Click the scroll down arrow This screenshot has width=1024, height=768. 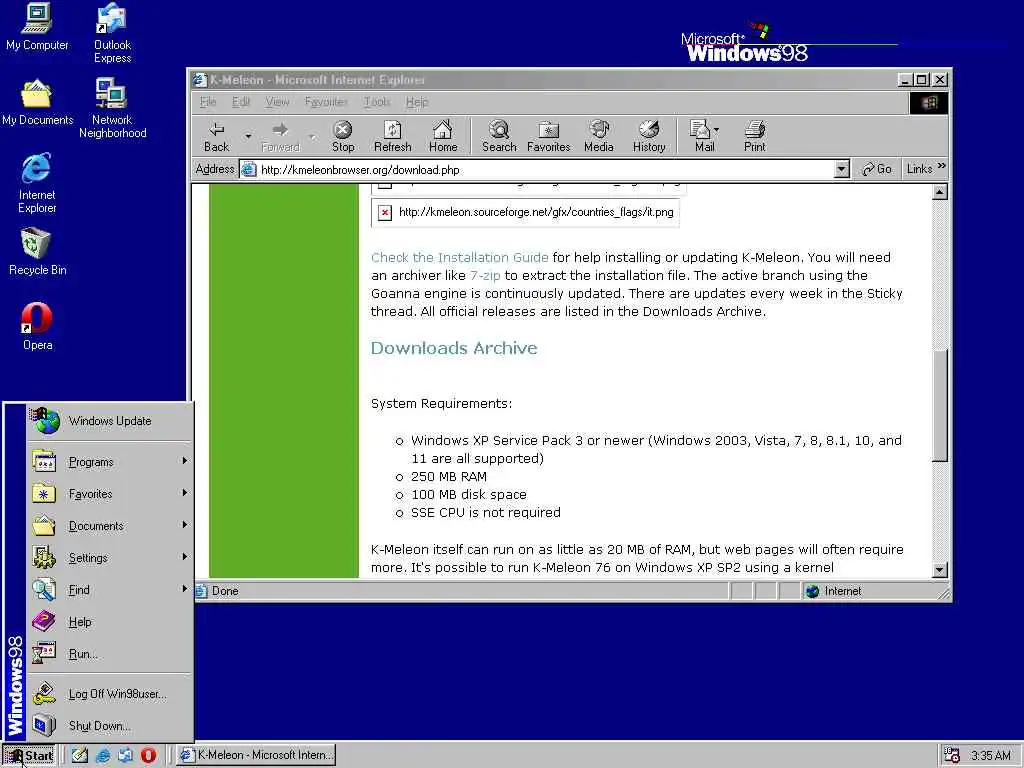pos(939,570)
